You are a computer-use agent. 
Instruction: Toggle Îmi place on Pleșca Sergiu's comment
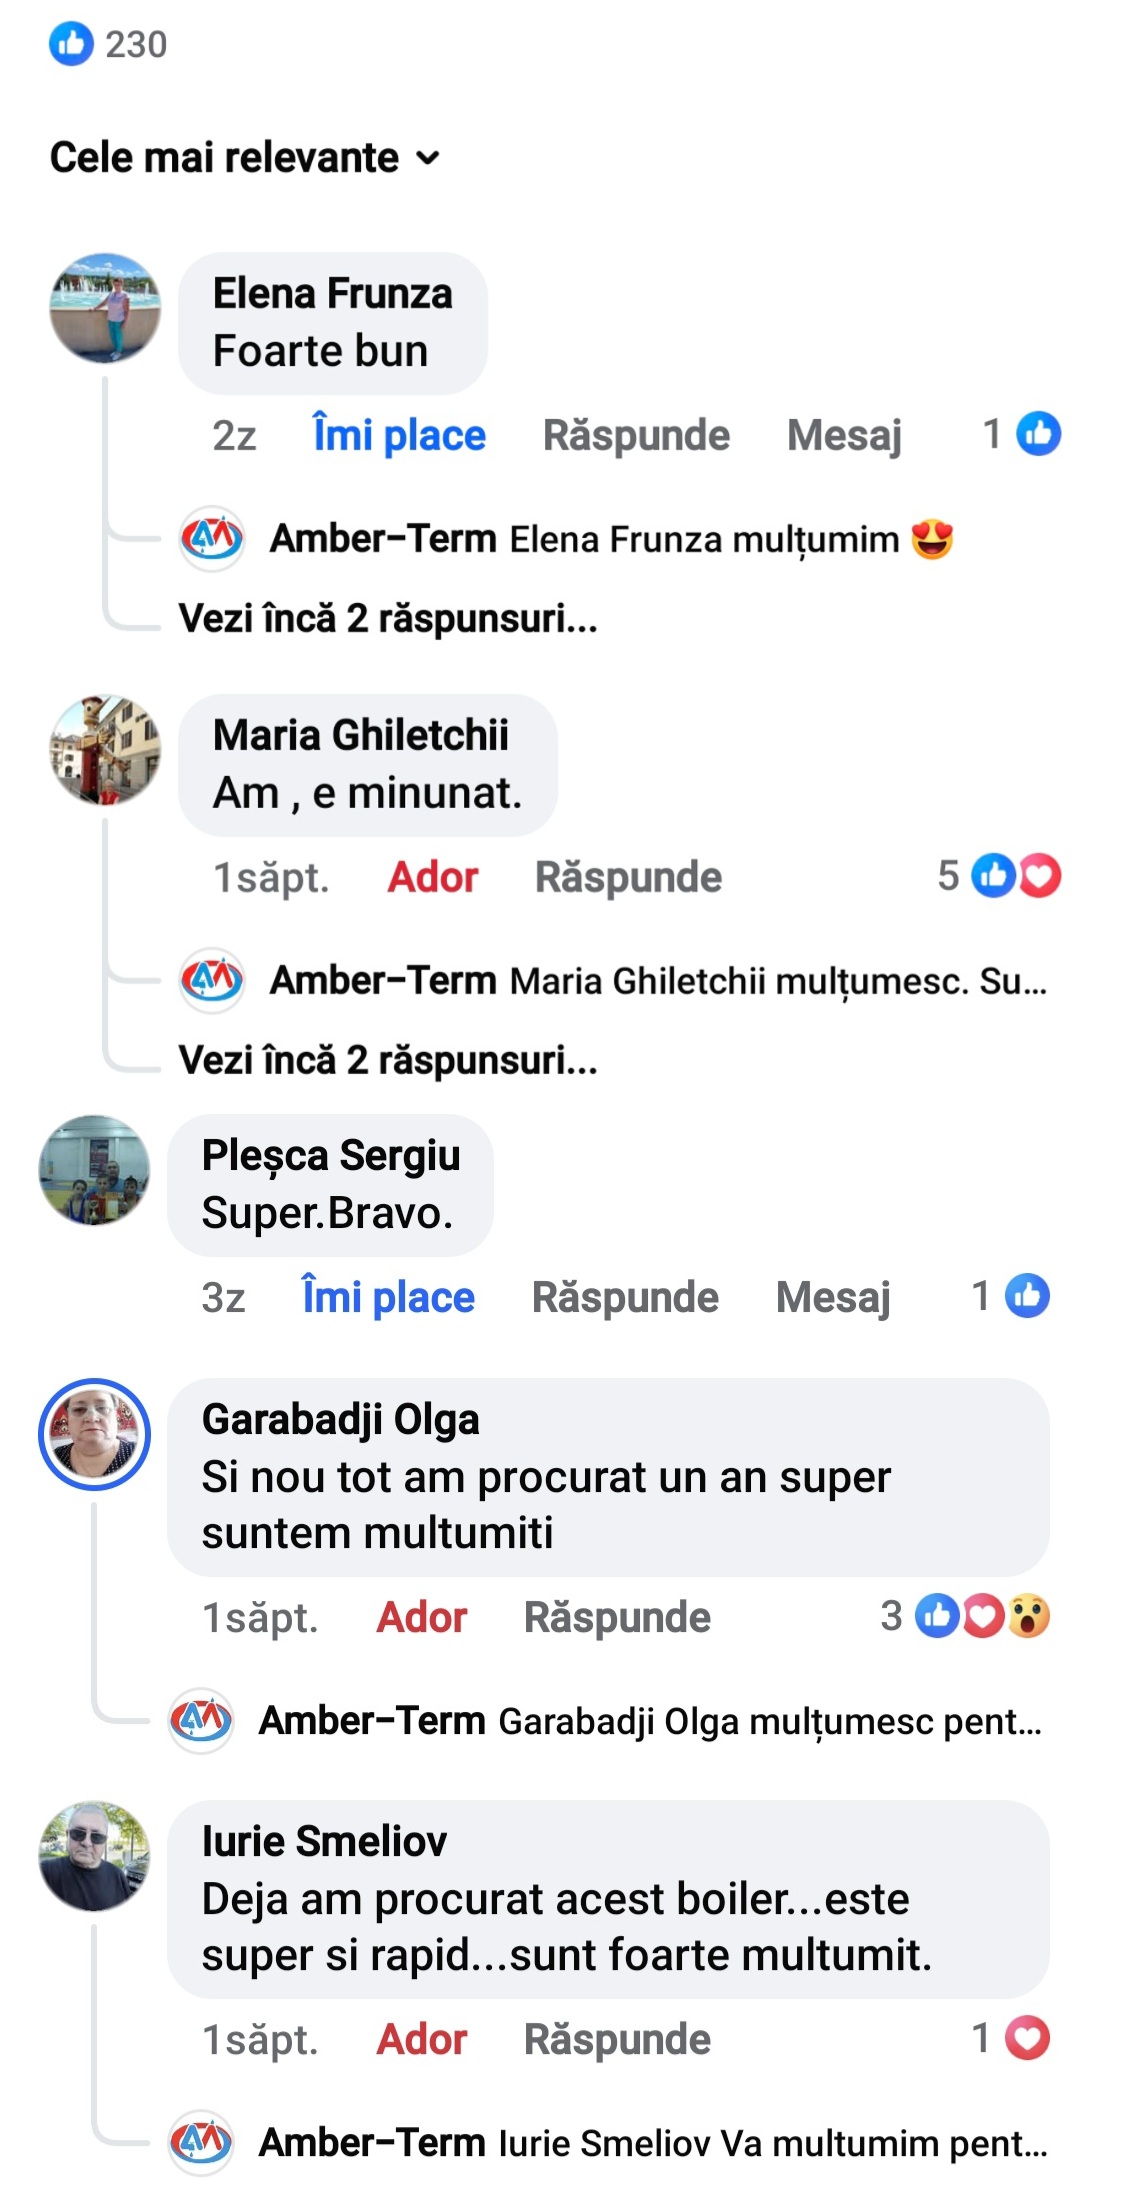(x=388, y=1298)
